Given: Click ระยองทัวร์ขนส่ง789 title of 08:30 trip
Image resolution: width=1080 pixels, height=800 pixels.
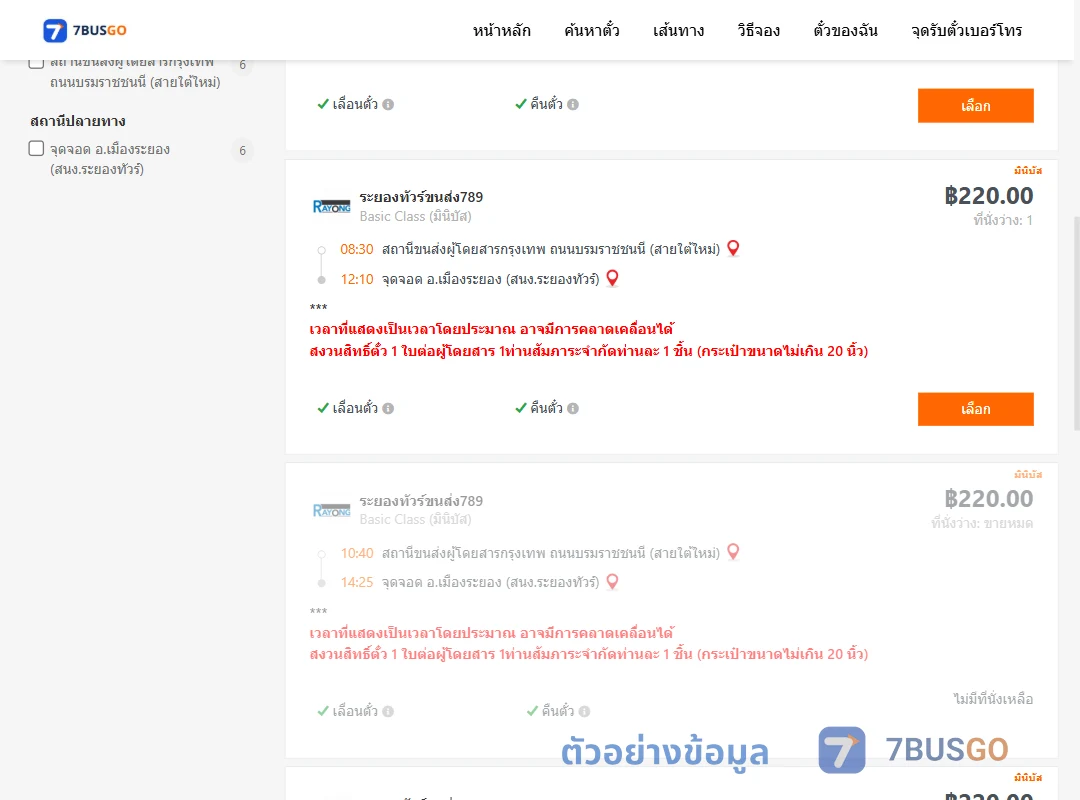Looking at the screenshot, I should tap(421, 197).
